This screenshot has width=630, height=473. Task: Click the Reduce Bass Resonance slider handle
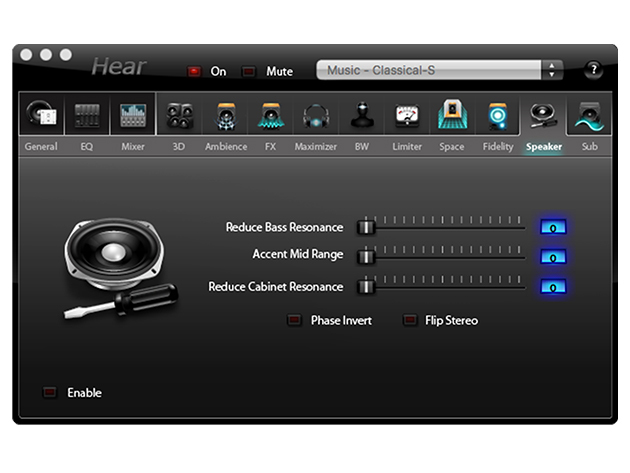coord(366,227)
